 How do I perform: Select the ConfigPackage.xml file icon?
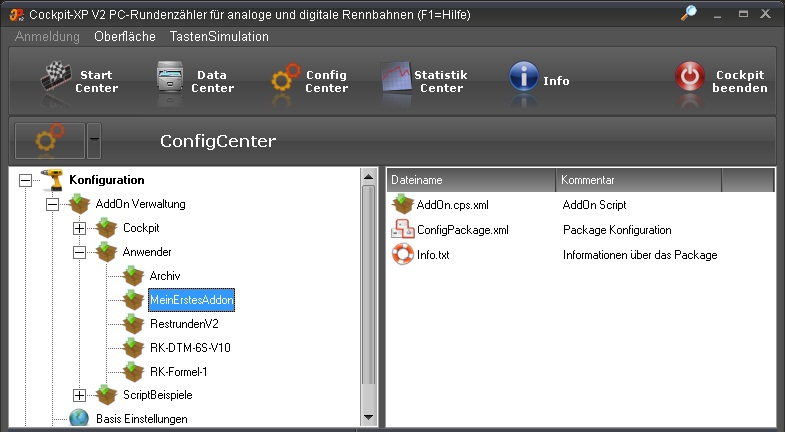pyautogui.click(x=403, y=229)
